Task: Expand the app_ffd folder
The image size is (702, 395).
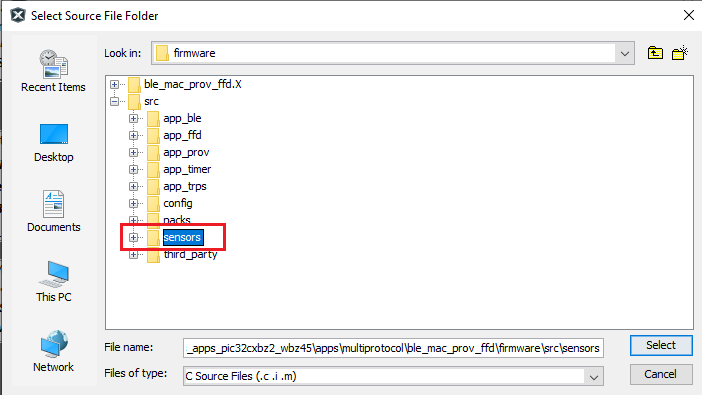Action: 133,135
